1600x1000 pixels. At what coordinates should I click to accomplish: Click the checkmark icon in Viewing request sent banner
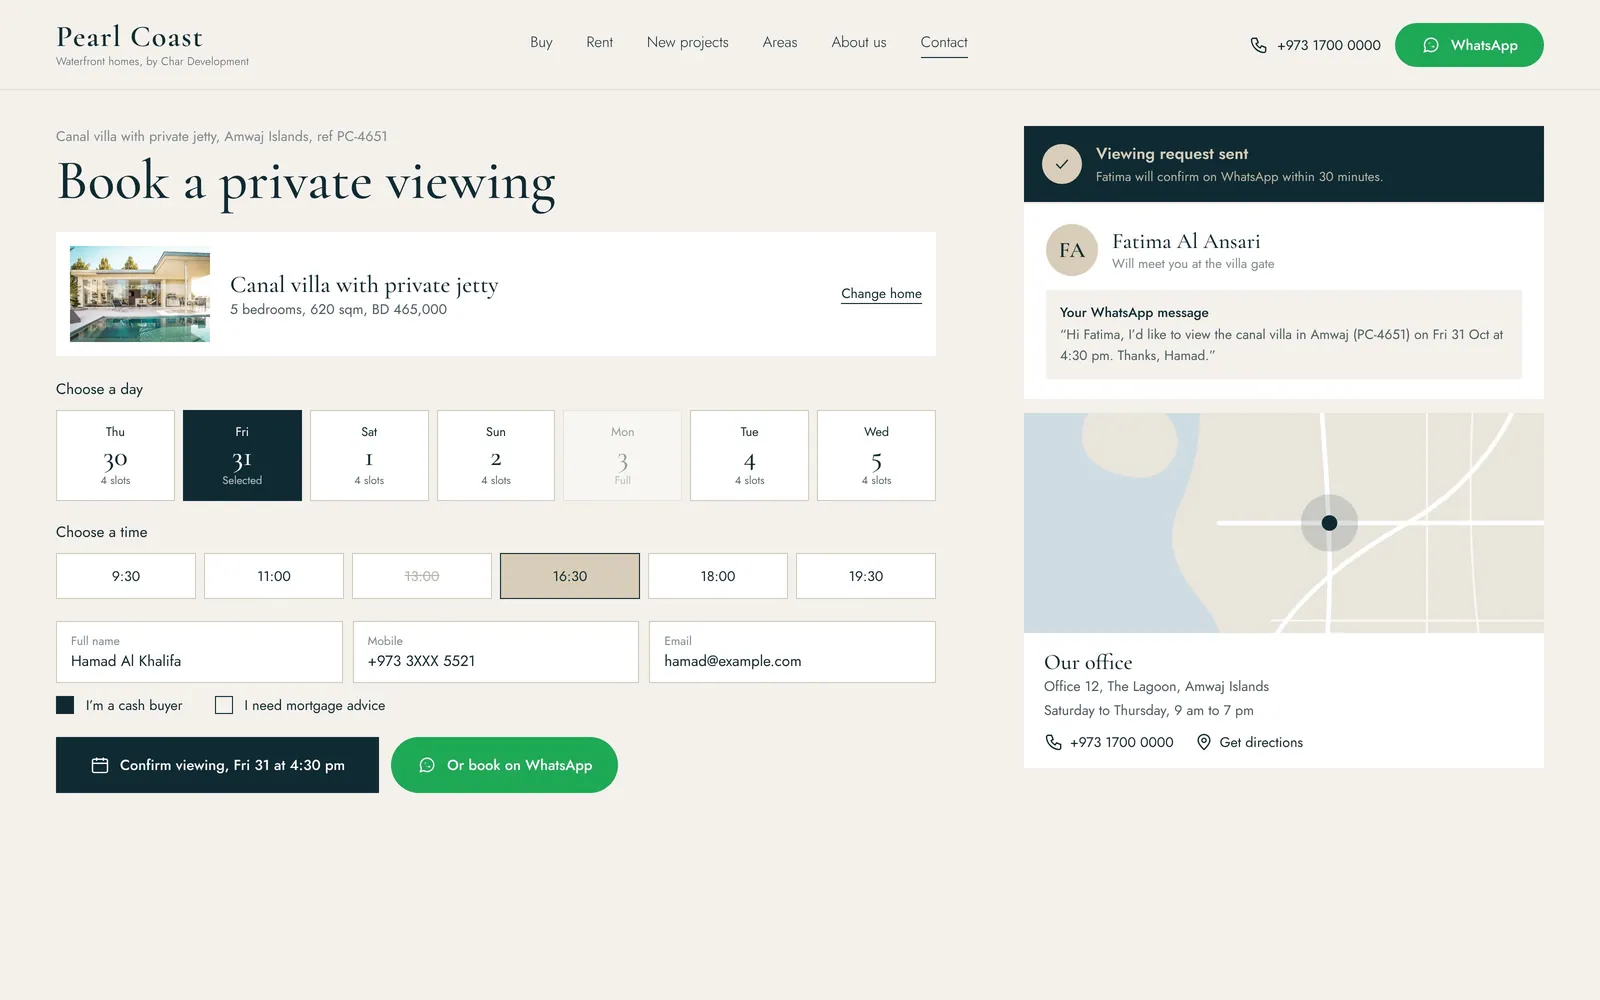click(x=1062, y=164)
